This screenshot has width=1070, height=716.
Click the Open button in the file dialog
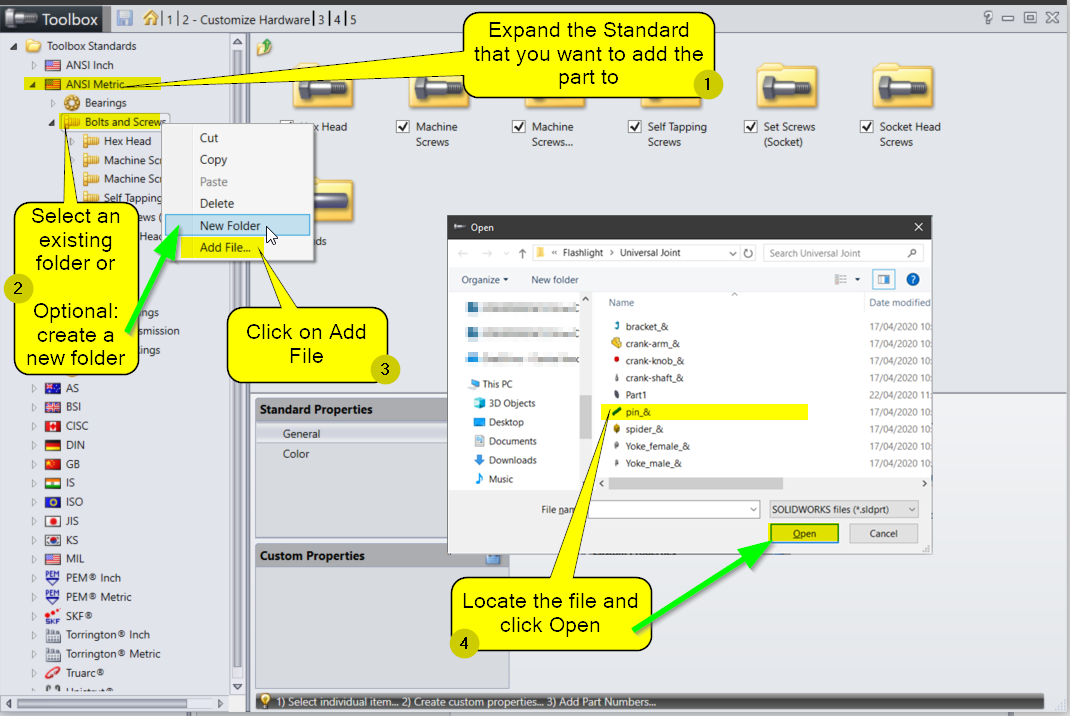(x=804, y=534)
